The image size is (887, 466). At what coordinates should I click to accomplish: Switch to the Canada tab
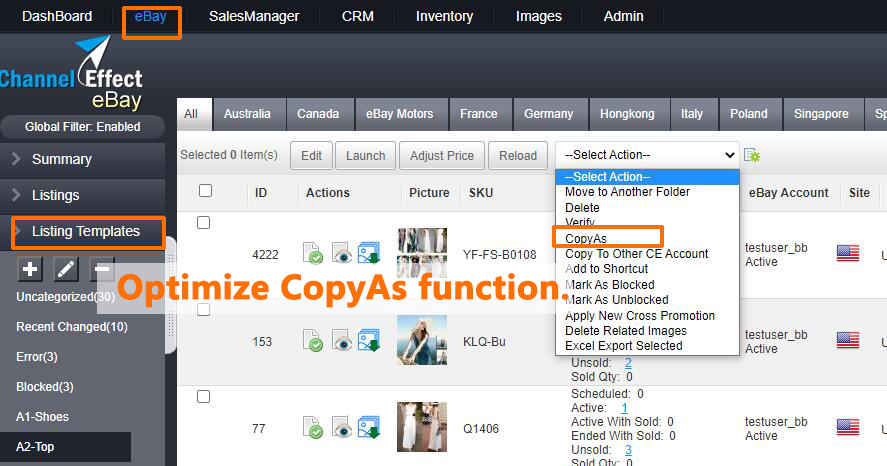coord(320,114)
